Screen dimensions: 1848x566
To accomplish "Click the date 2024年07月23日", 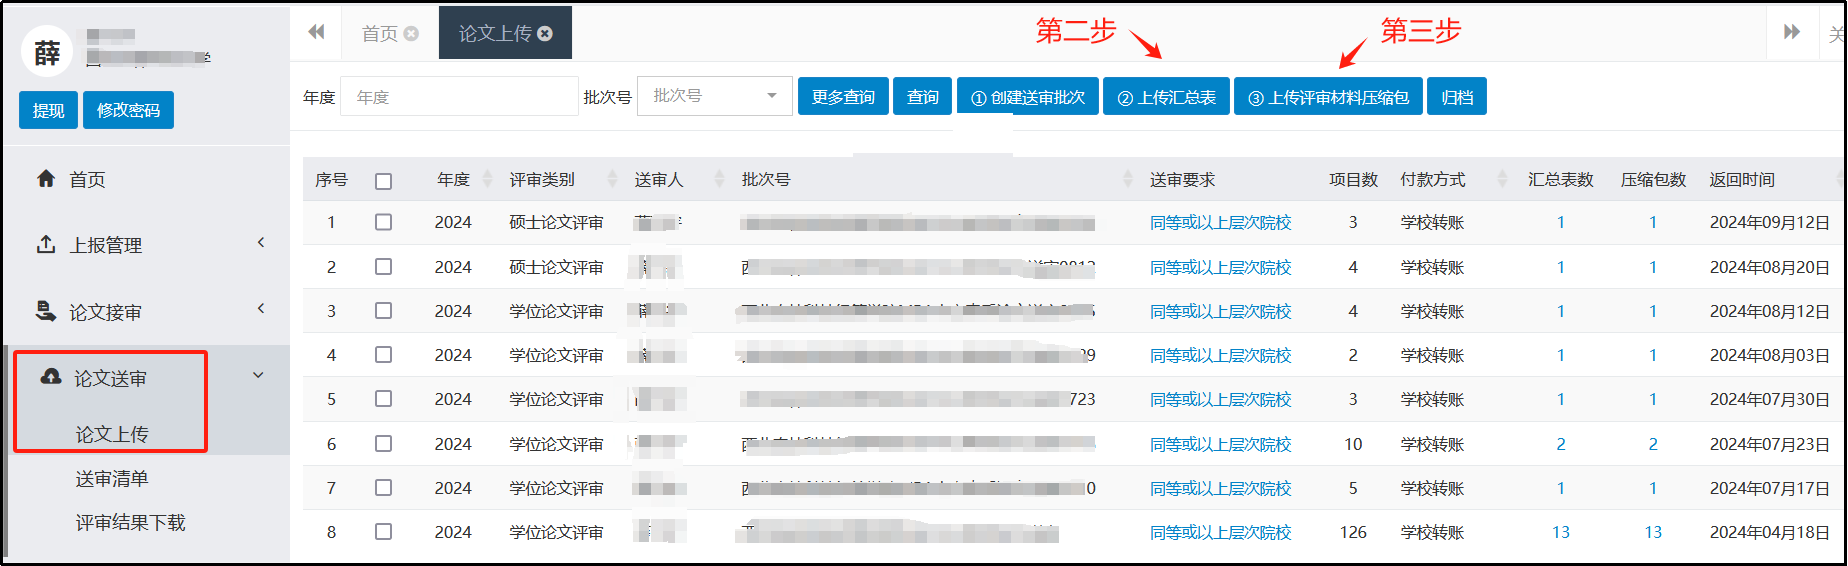I will tap(1770, 444).
